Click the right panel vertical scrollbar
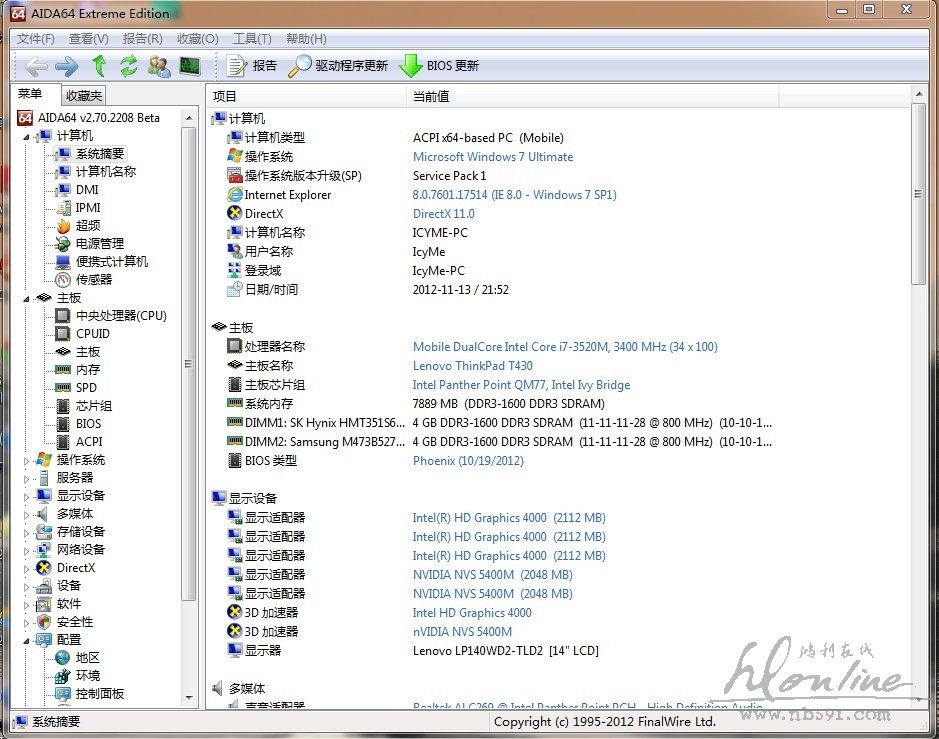Viewport: 939px width, 739px height. (920, 400)
